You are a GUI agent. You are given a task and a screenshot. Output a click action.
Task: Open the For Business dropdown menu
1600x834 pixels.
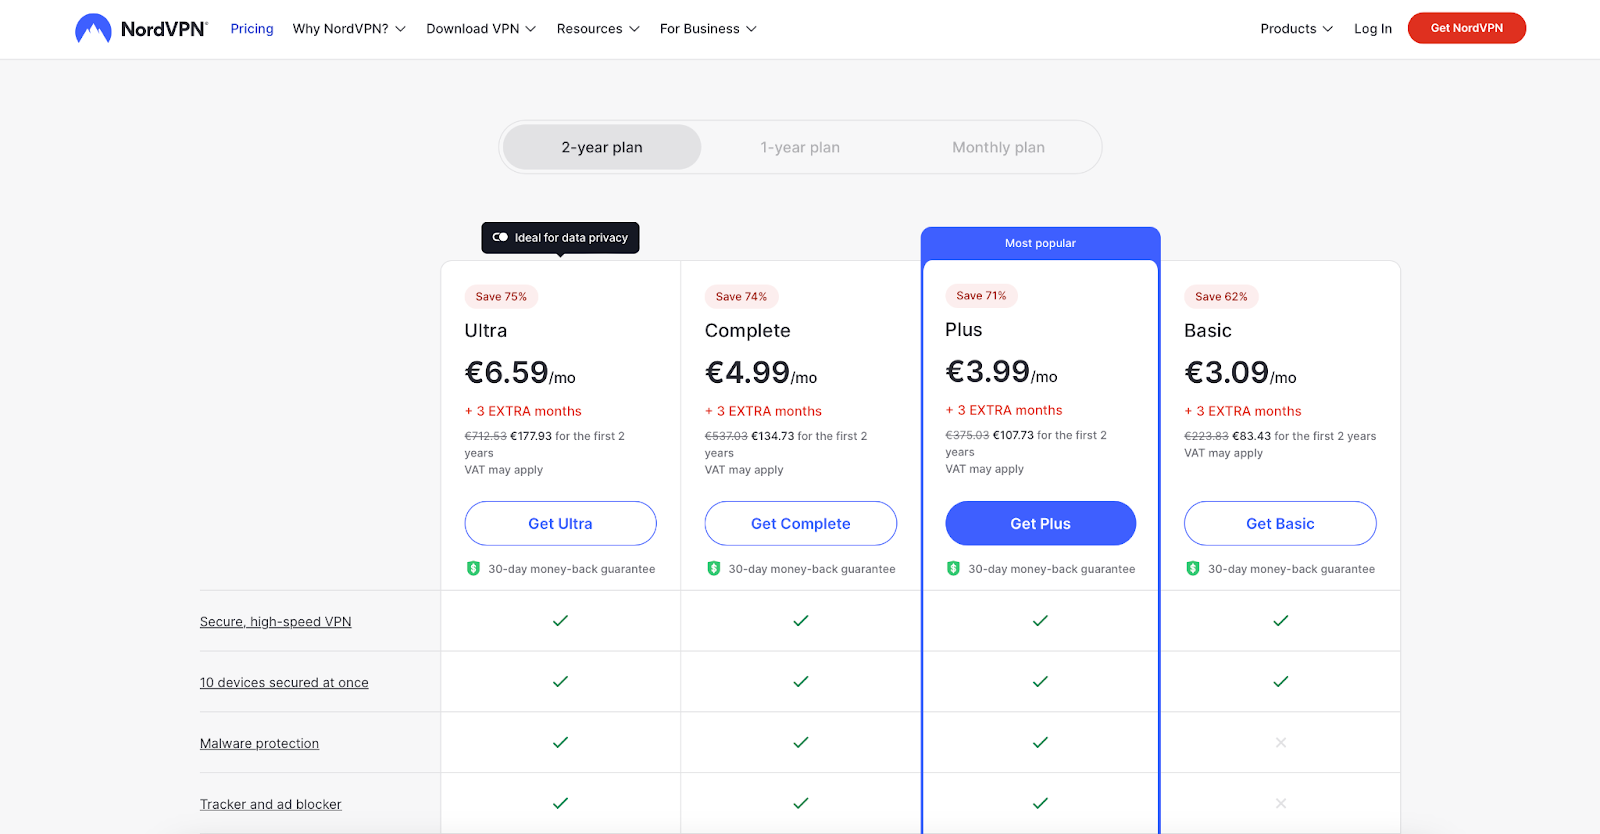tap(708, 29)
